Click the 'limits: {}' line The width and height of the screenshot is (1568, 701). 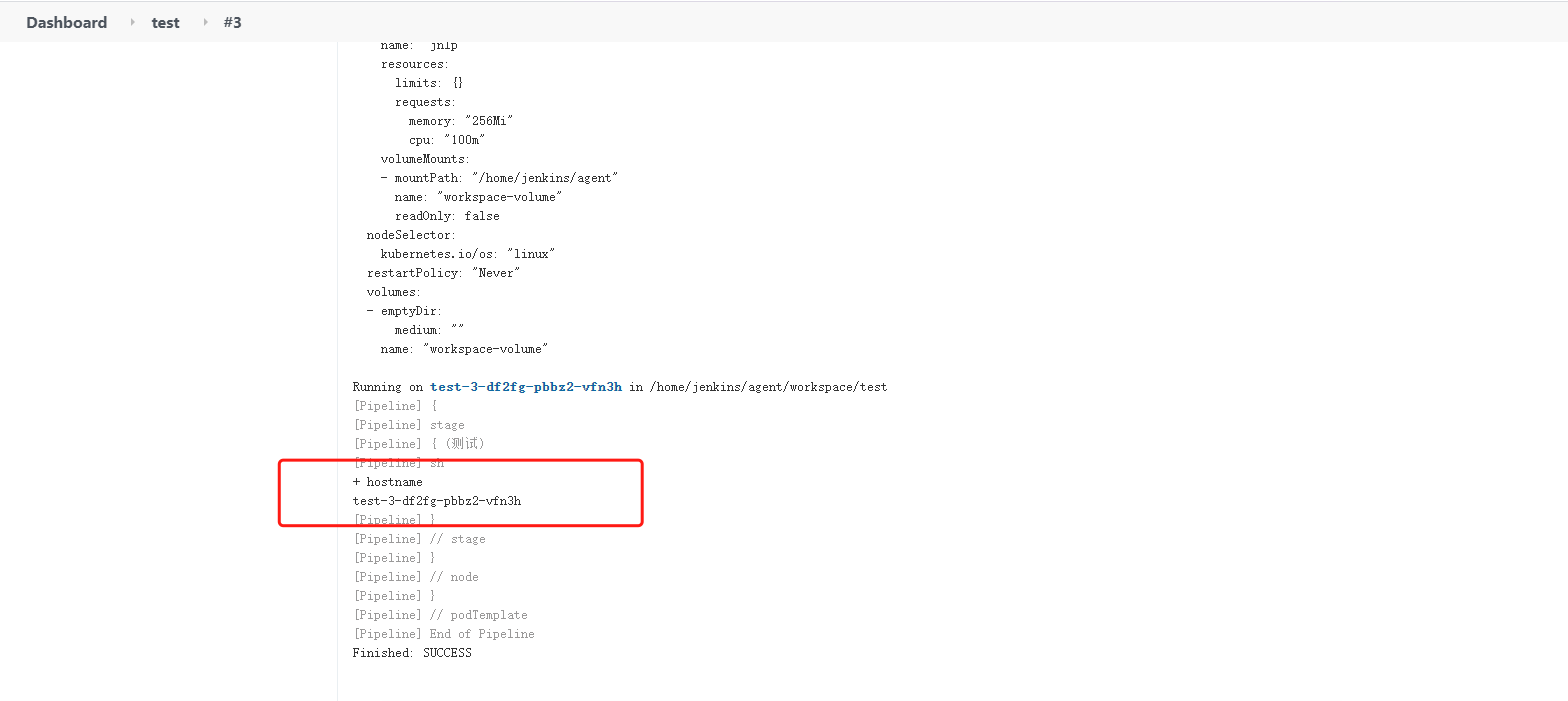click(x=428, y=83)
